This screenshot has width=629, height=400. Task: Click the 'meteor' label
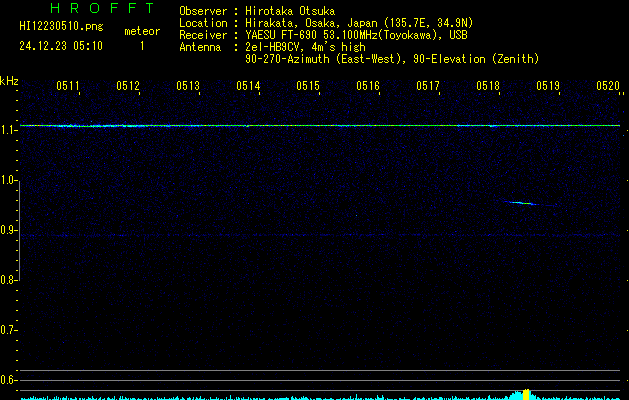tap(142, 31)
